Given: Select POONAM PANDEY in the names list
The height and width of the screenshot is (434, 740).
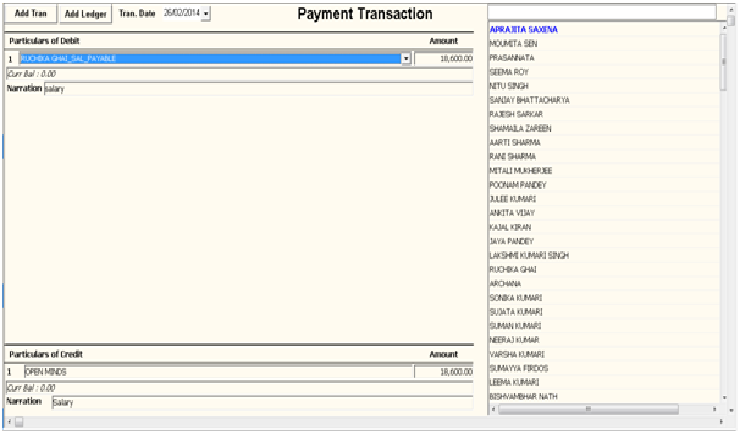Looking at the screenshot, I should coord(516,185).
